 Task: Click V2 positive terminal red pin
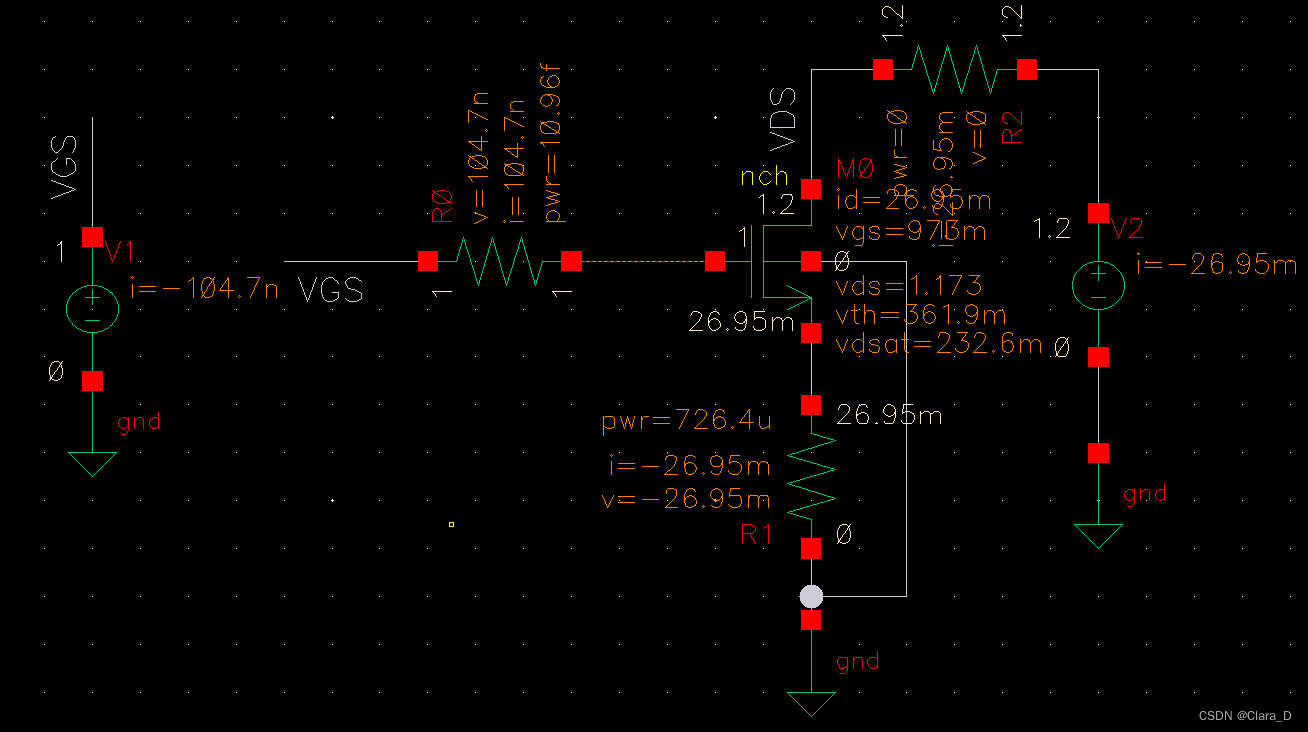pyautogui.click(x=1098, y=213)
